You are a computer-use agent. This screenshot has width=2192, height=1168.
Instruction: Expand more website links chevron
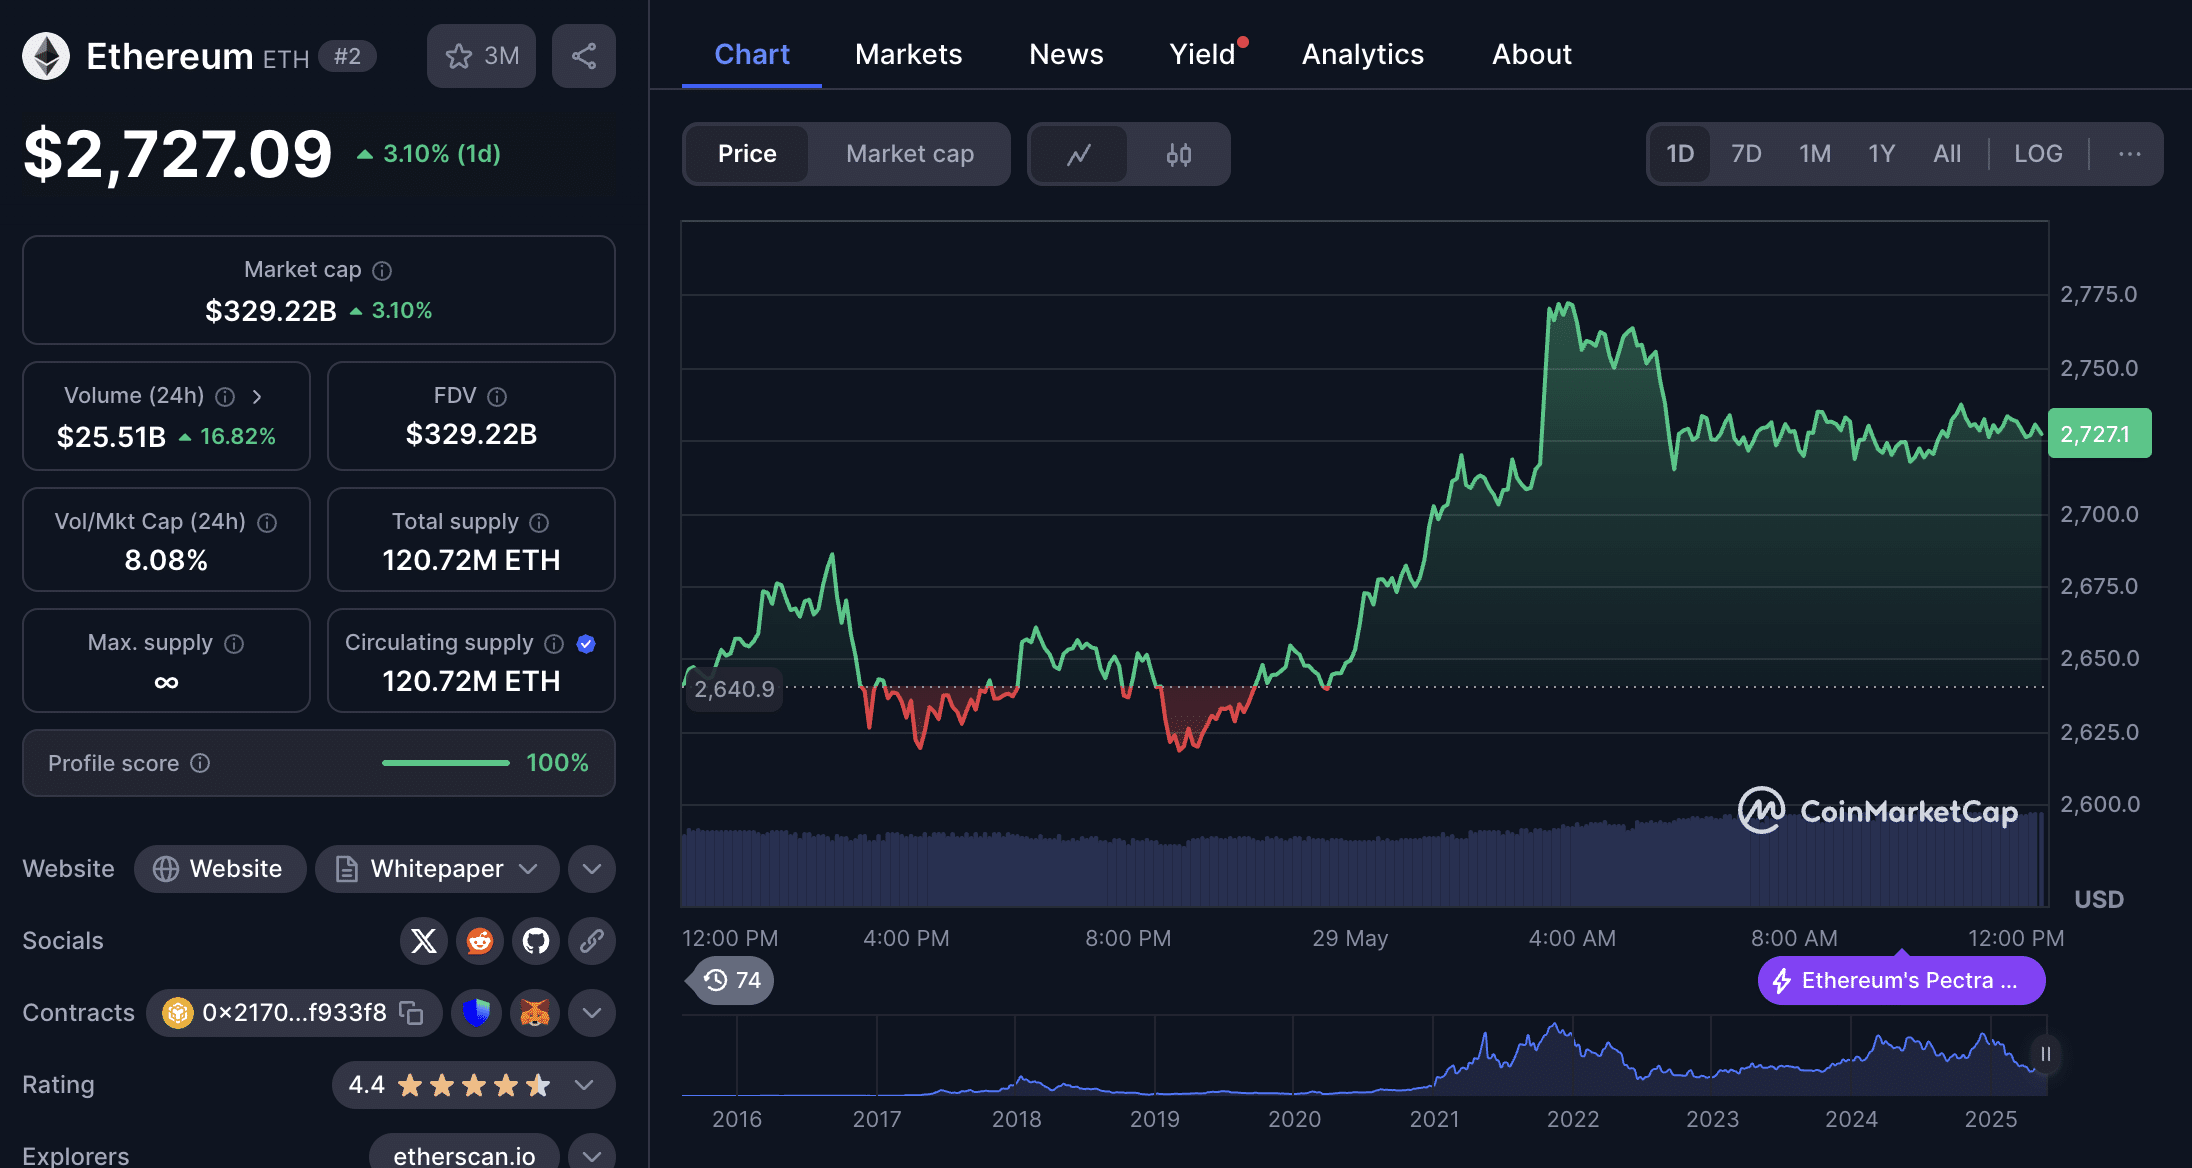(x=592, y=869)
